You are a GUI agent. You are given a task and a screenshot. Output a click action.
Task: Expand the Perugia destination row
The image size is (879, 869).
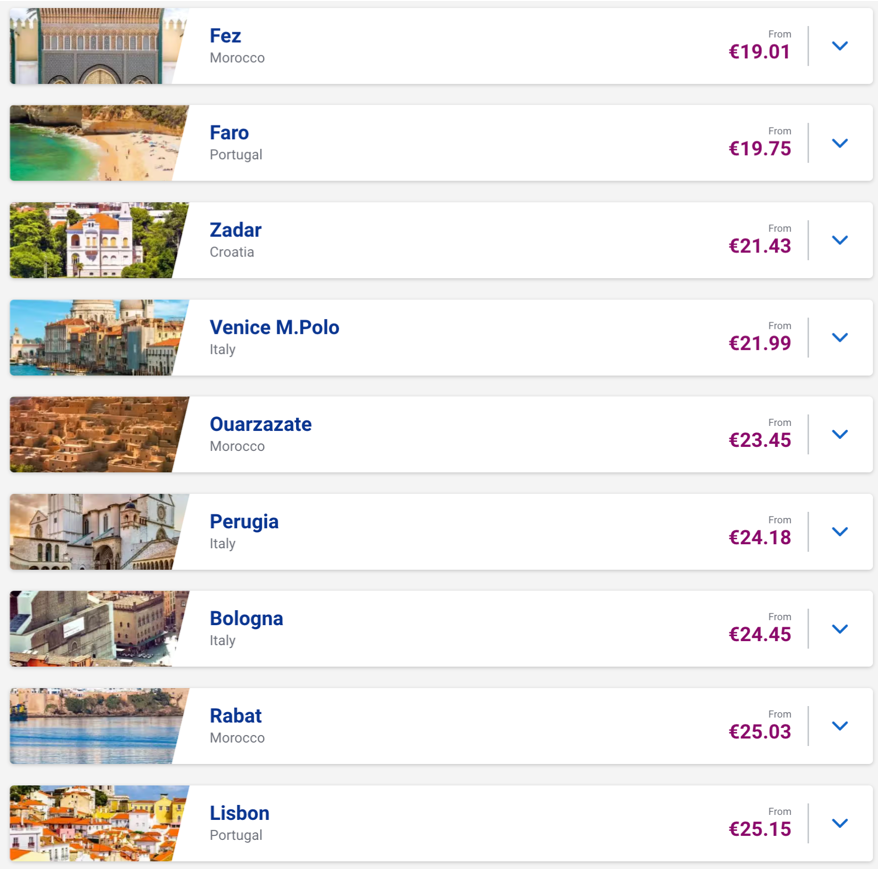click(840, 531)
